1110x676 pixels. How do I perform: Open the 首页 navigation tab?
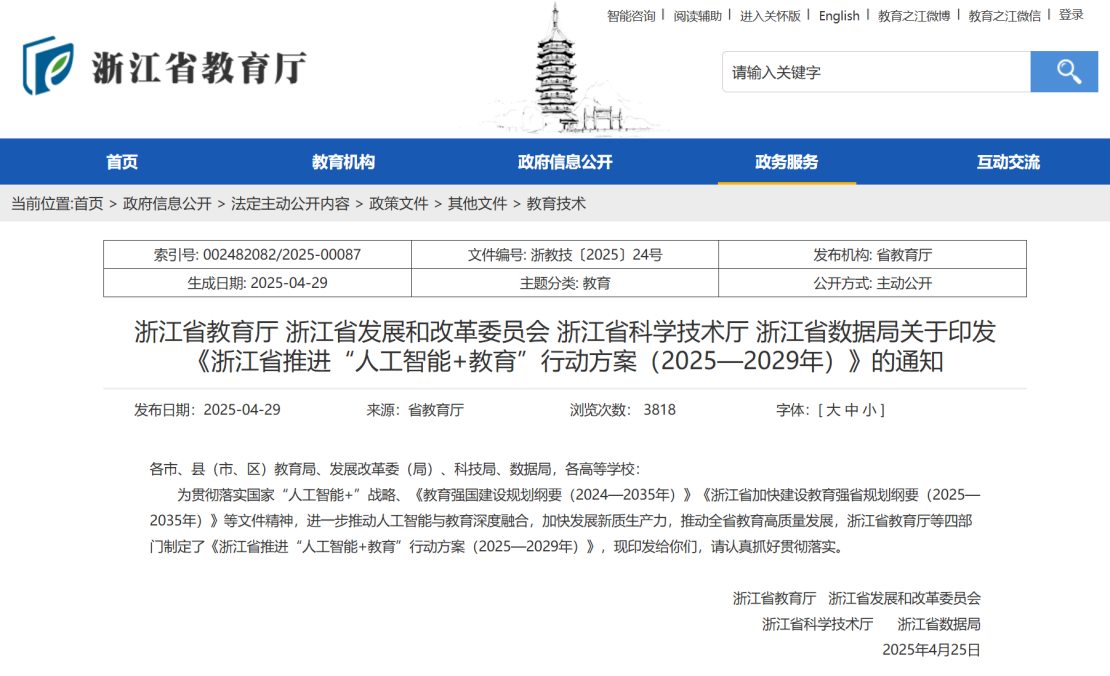pos(122,162)
